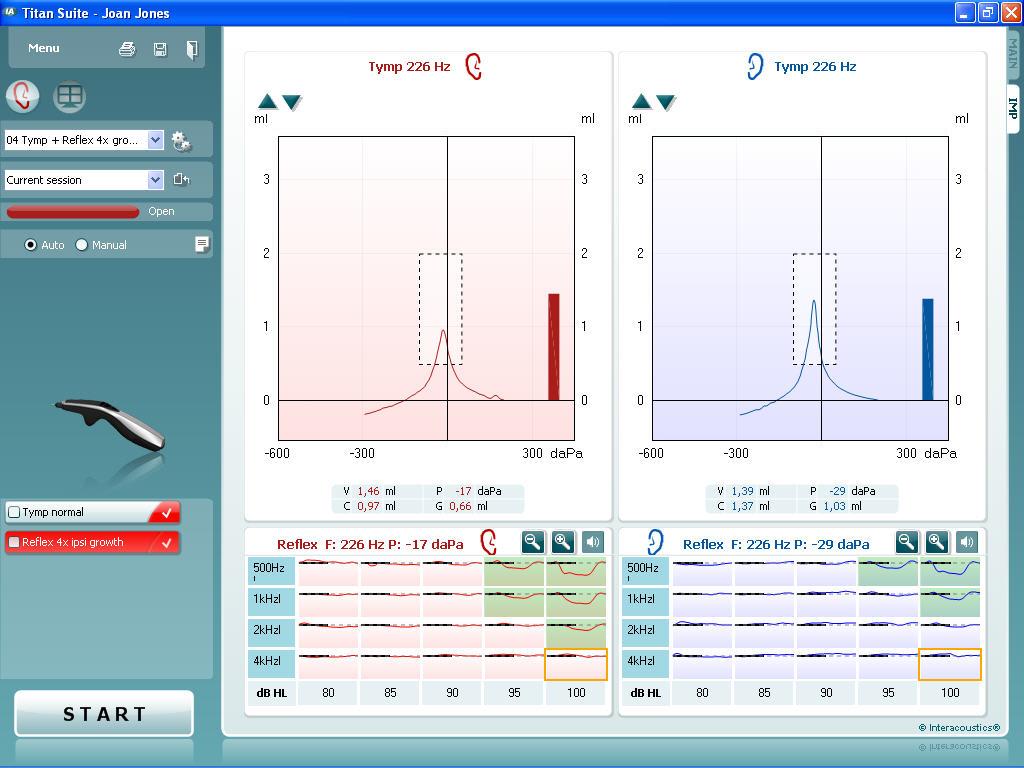Click speaker icon in right ear reflex
The image size is (1024, 768).
click(x=592, y=542)
